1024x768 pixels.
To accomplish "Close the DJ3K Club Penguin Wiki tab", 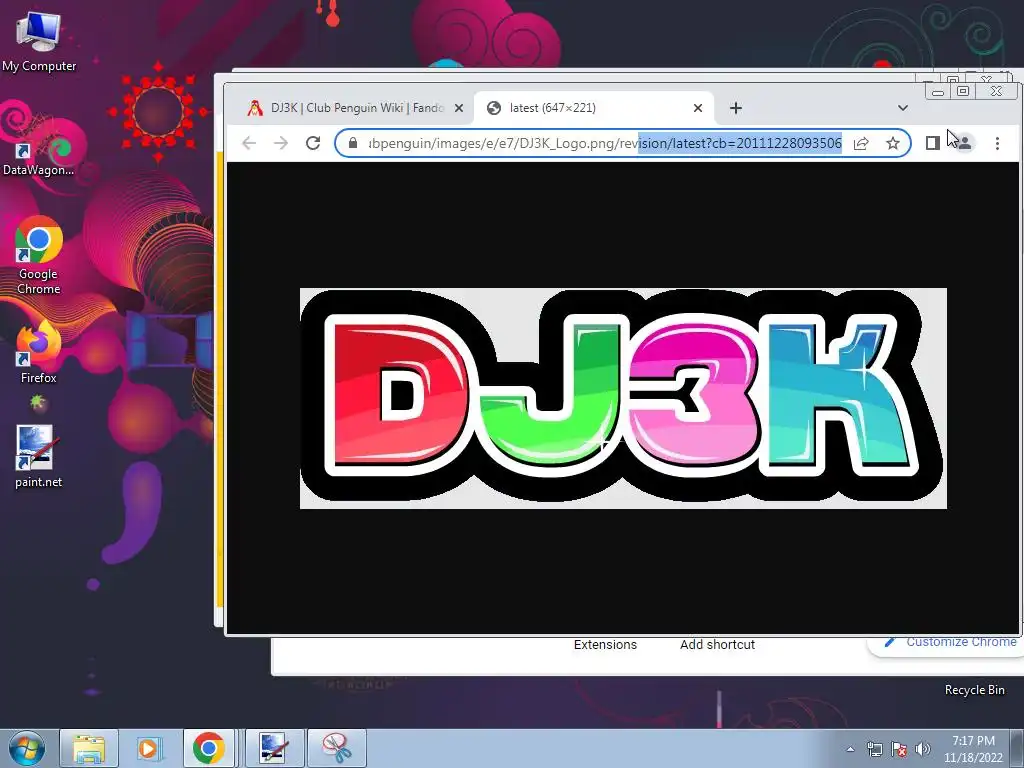I will pyautogui.click(x=459, y=108).
